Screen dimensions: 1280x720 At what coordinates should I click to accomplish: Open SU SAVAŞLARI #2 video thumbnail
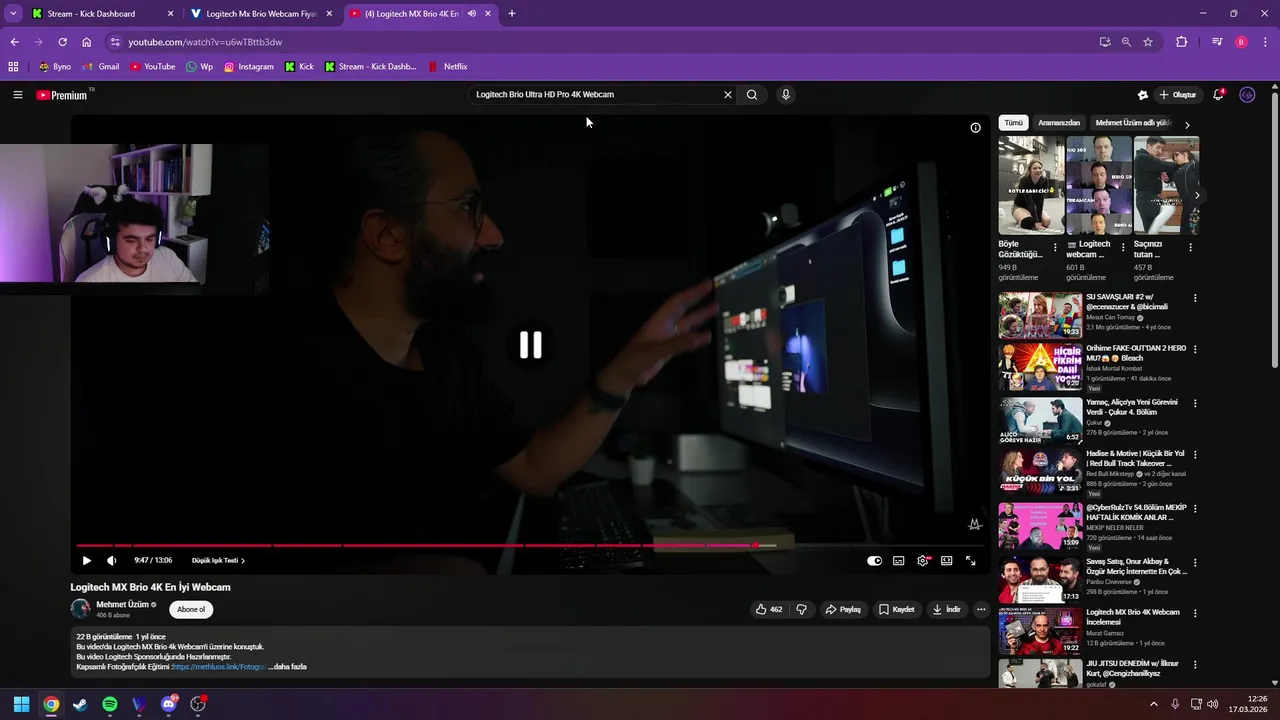[x=1040, y=315]
